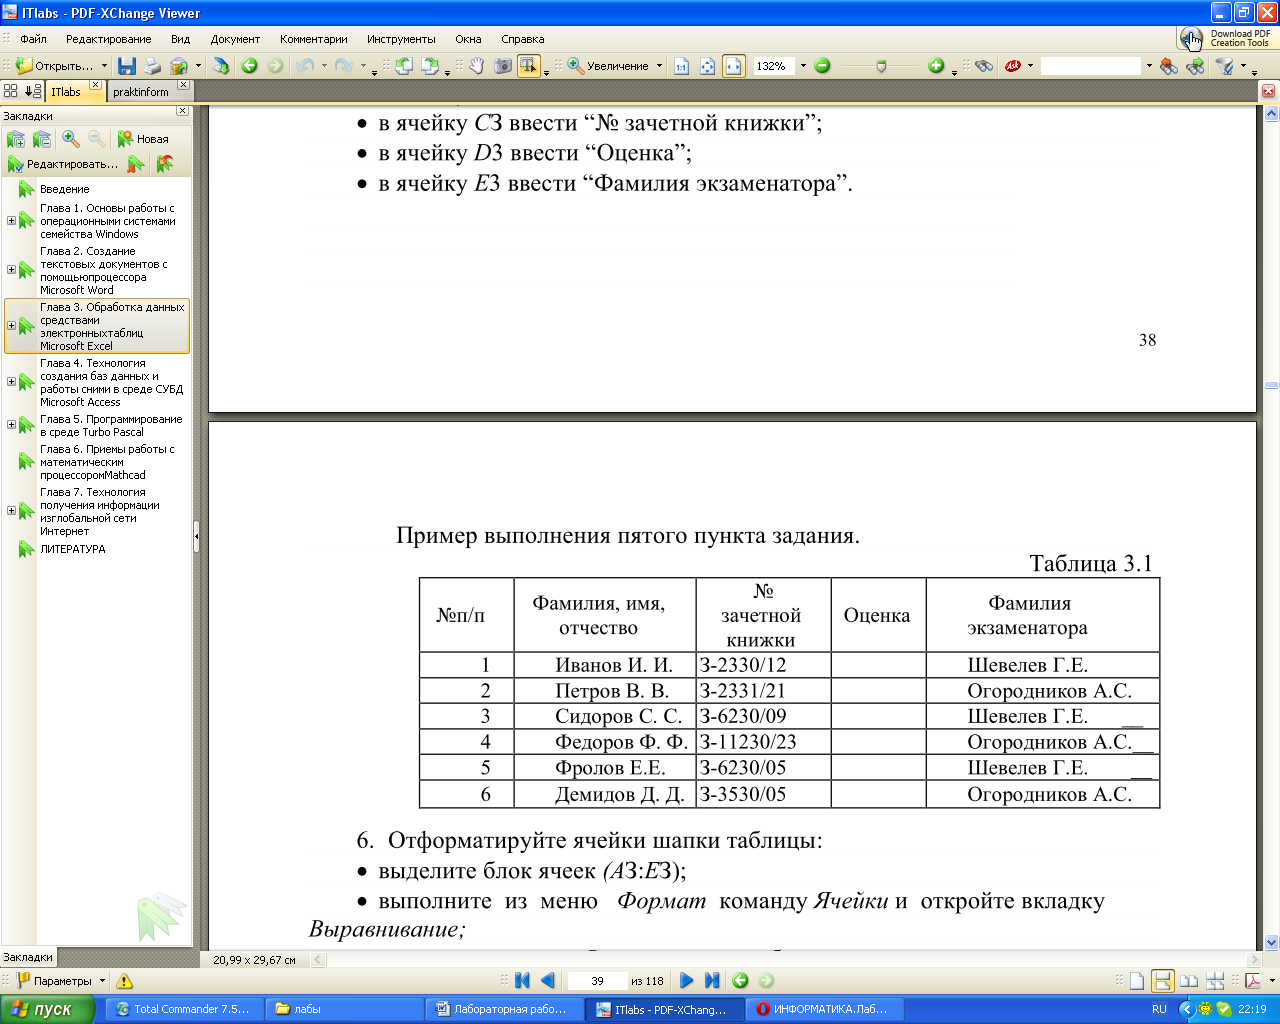
Task: Expand Глава 5 bookmark node
Action: (x=11, y=425)
